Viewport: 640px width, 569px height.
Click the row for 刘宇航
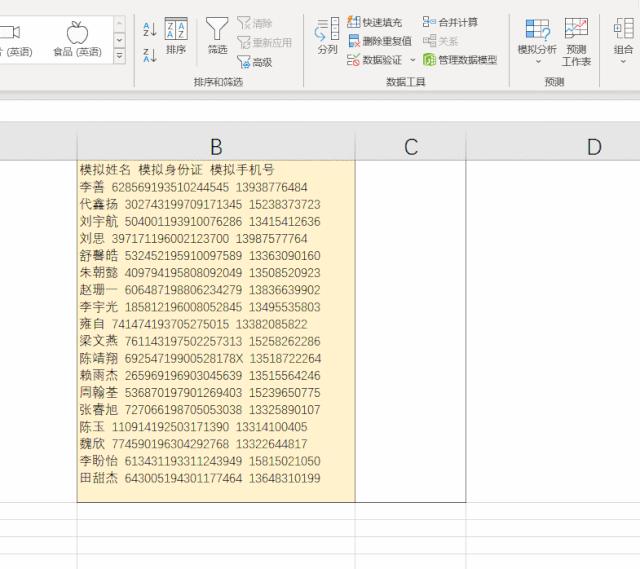[x=200, y=221]
